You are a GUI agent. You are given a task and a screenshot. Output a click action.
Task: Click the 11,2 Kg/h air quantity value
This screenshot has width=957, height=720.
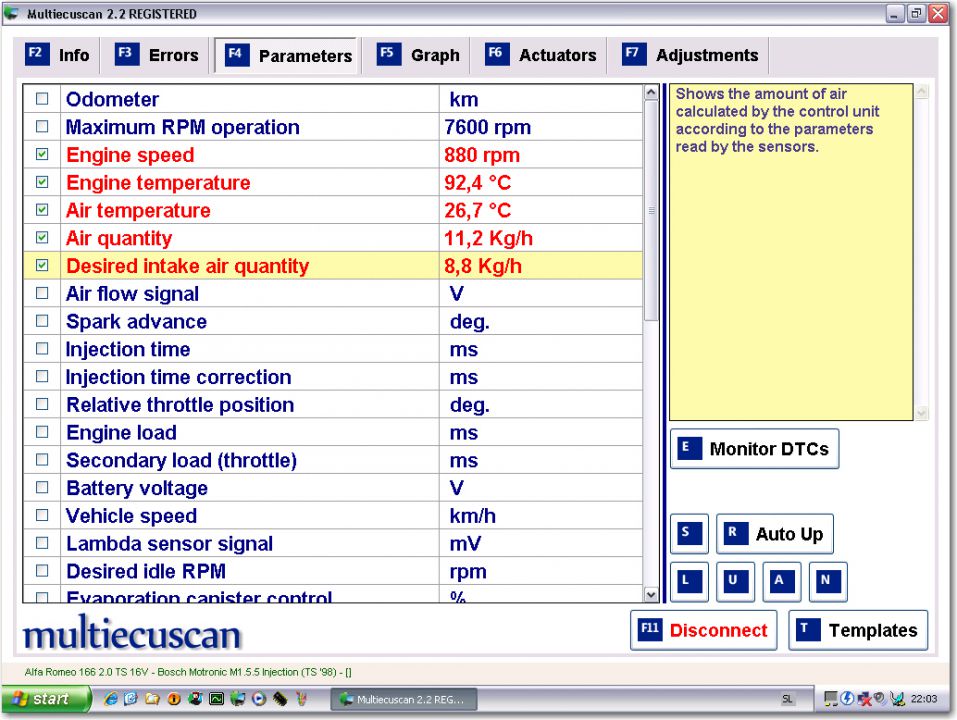(488, 238)
